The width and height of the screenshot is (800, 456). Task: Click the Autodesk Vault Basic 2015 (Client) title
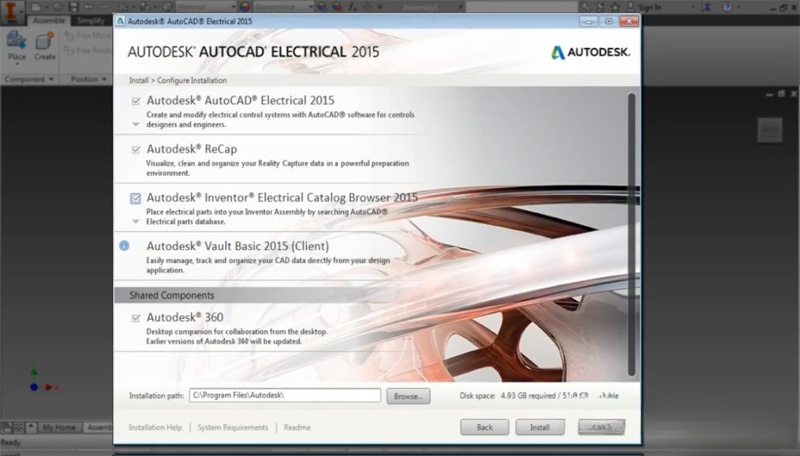[x=238, y=246]
